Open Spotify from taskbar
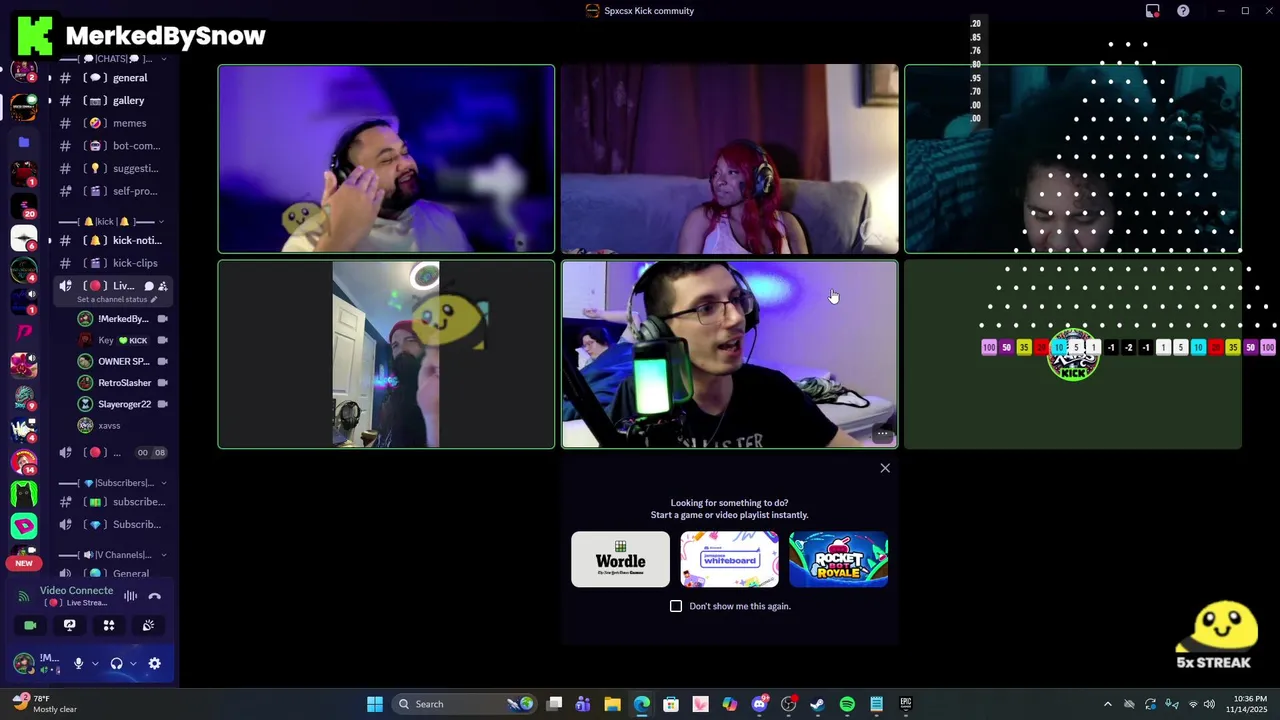Screen dimensions: 1280x720 (x=847, y=704)
